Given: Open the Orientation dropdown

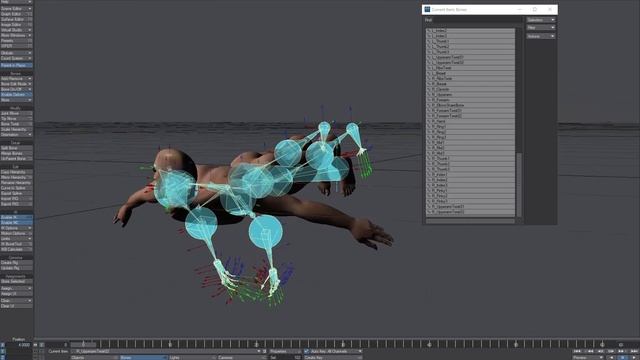Looking at the screenshot, I should click(16, 134).
